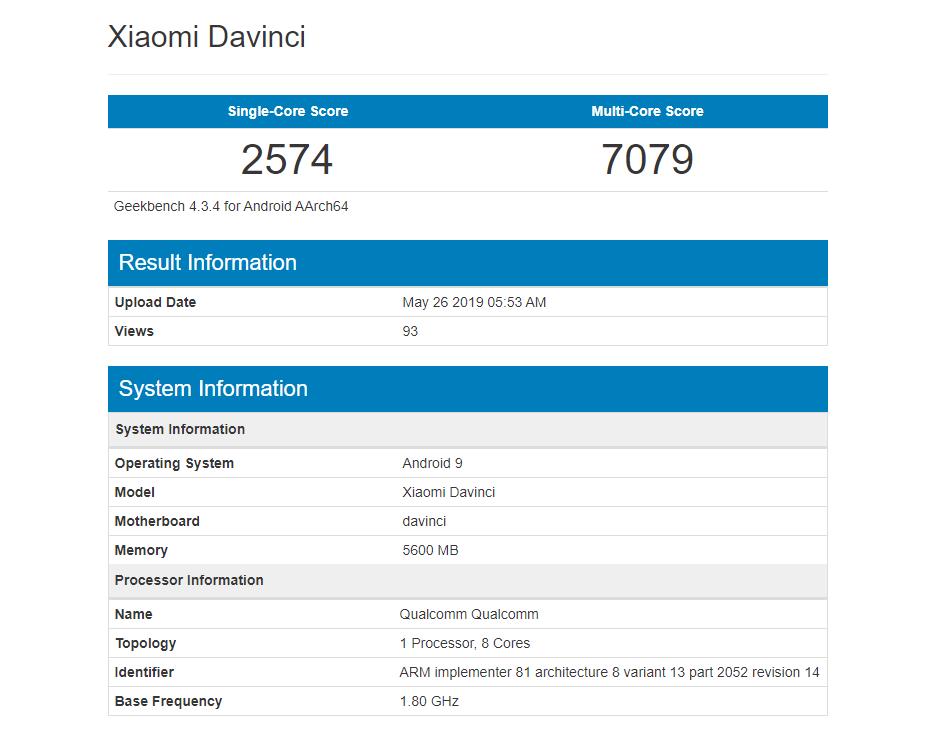
Task: Select the Identifier label
Action: (144, 672)
